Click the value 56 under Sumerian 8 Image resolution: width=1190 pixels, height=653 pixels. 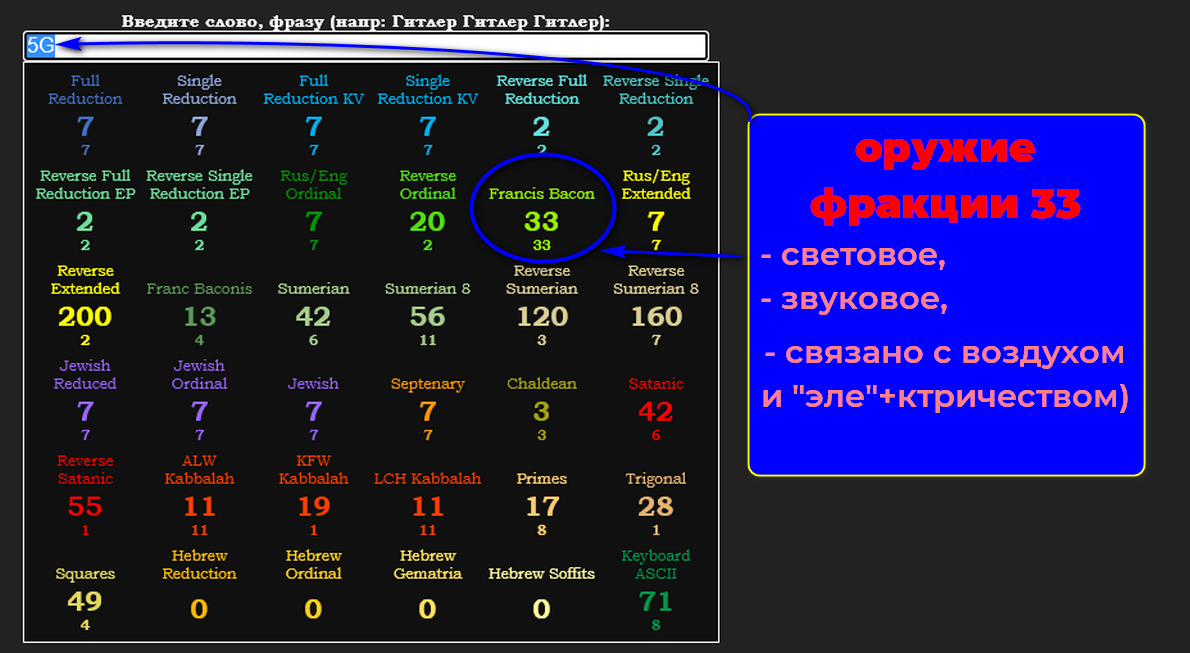click(427, 316)
